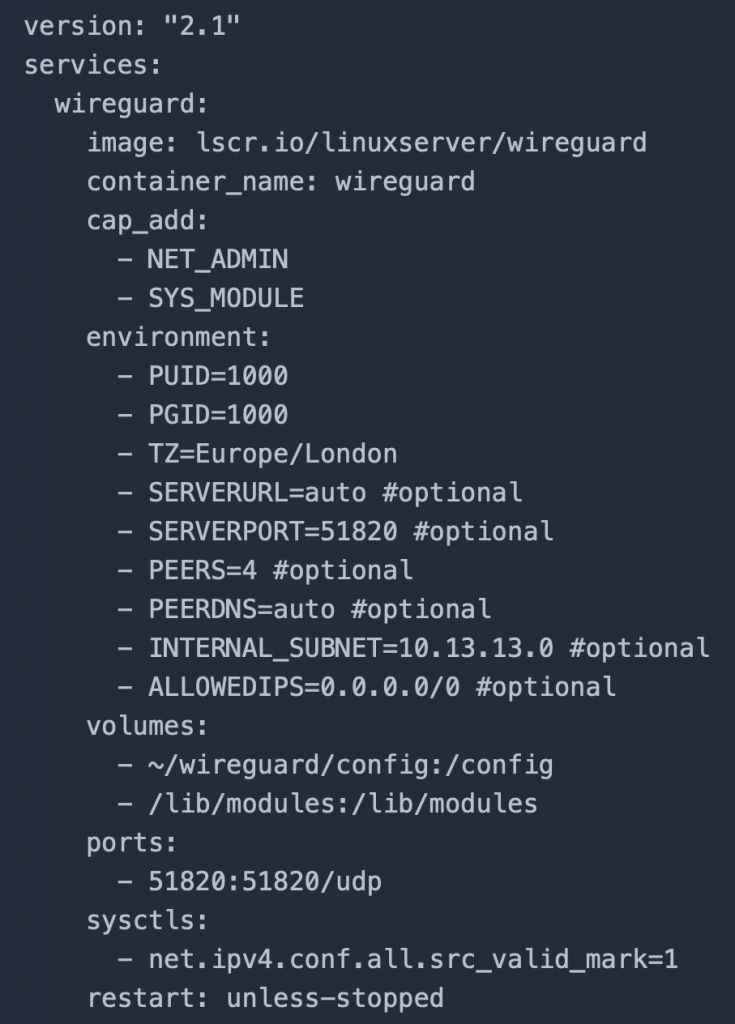Click the NET_ADMIN capability entry
The height and width of the screenshot is (1024, 735).
click(218, 260)
